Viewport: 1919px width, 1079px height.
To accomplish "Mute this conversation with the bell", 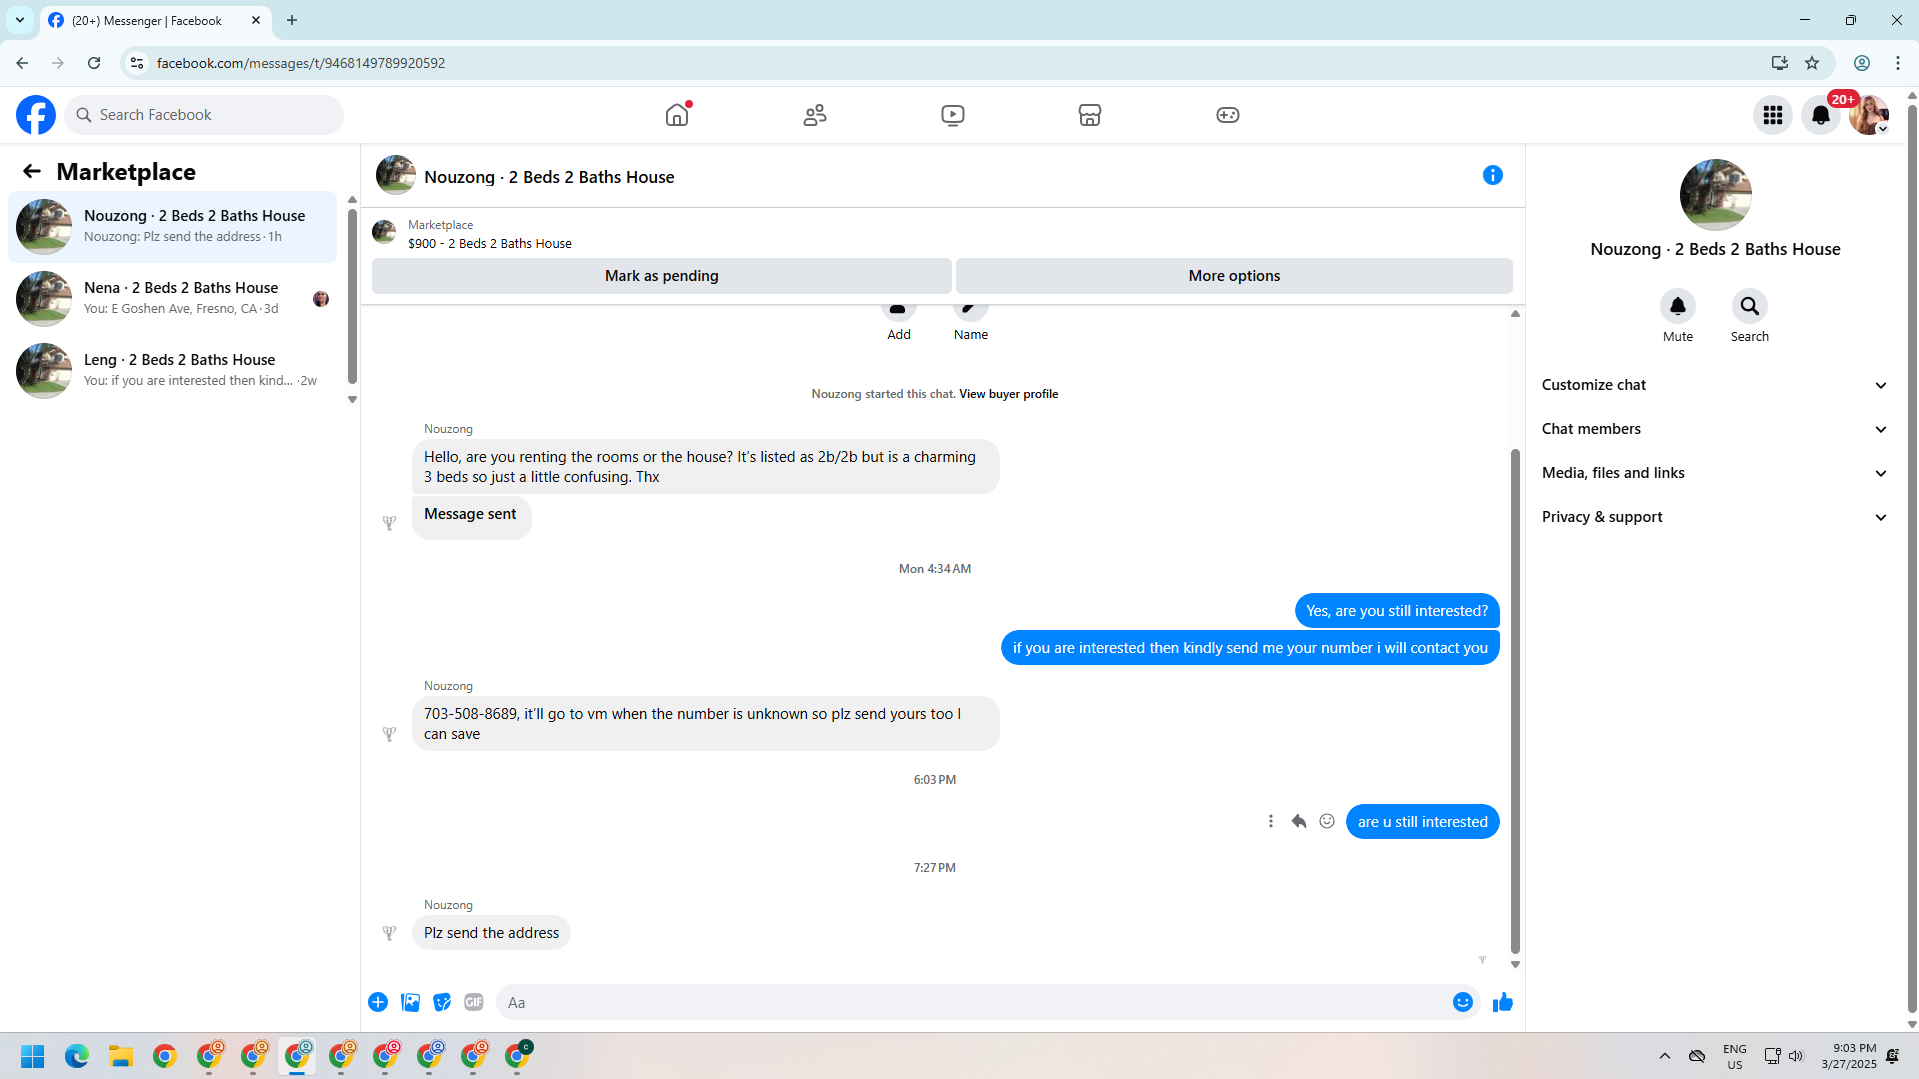I will tap(1678, 306).
